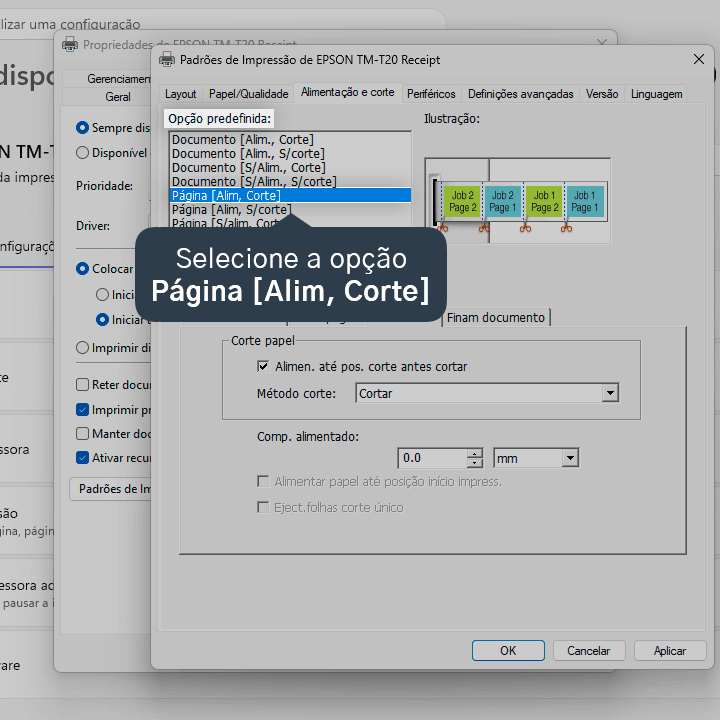Select the Alimentação e corte tab
This screenshot has width=720, height=720.
point(348,92)
